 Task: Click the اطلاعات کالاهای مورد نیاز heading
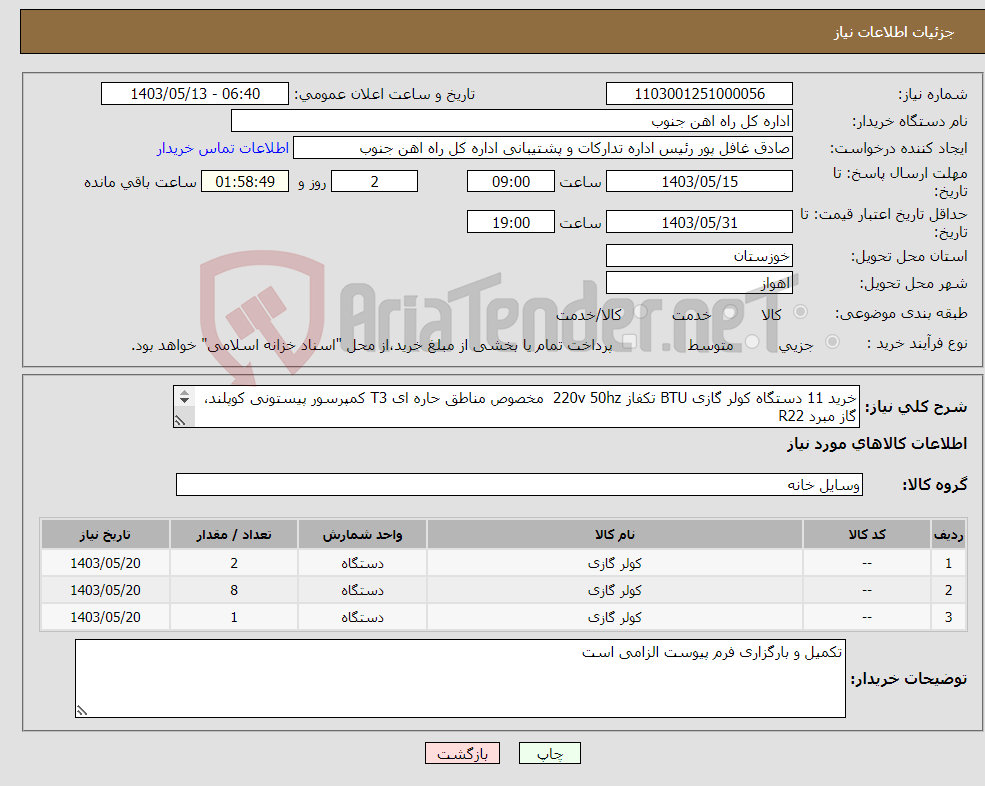click(x=877, y=444)
